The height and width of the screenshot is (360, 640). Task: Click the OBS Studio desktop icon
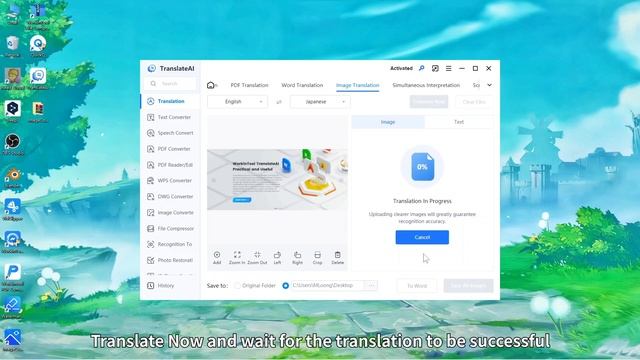pyautogui.click(x=13, y=144)
